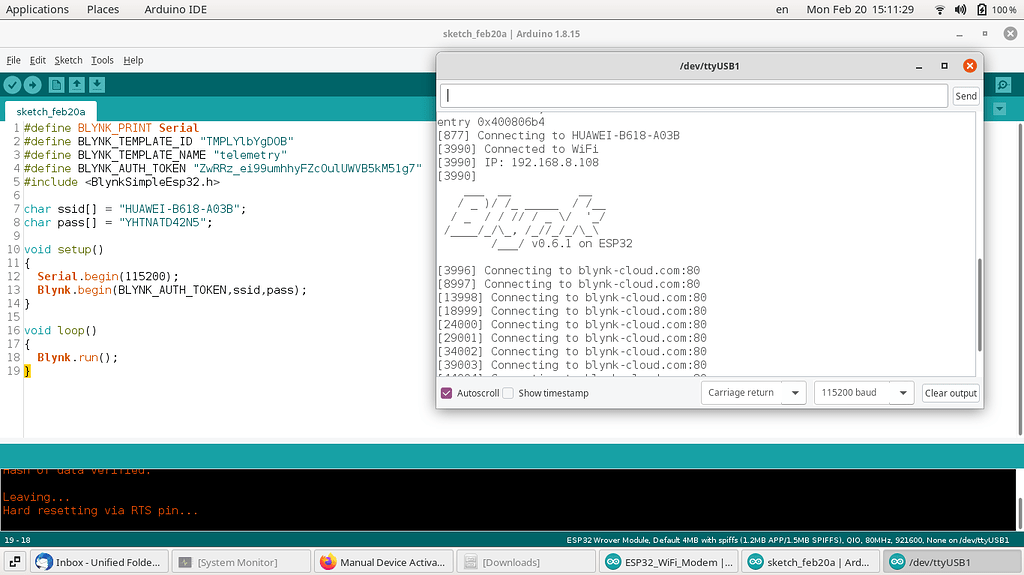1024x575 pixels.
Task: Close the /dev/ttyUSB1 serial monitor window
Action: (x=970, y=66)
